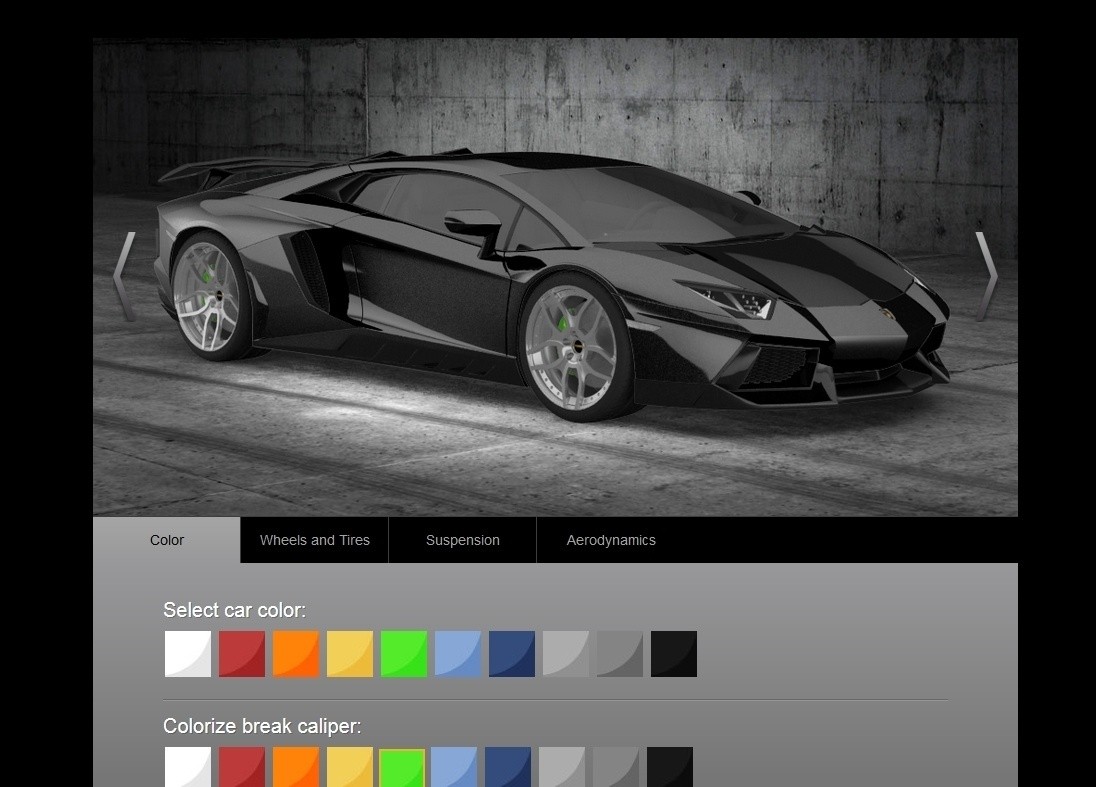Select orange car color swatch
The width and height of the screenshot is (1096, 787).
pos(296,654)
